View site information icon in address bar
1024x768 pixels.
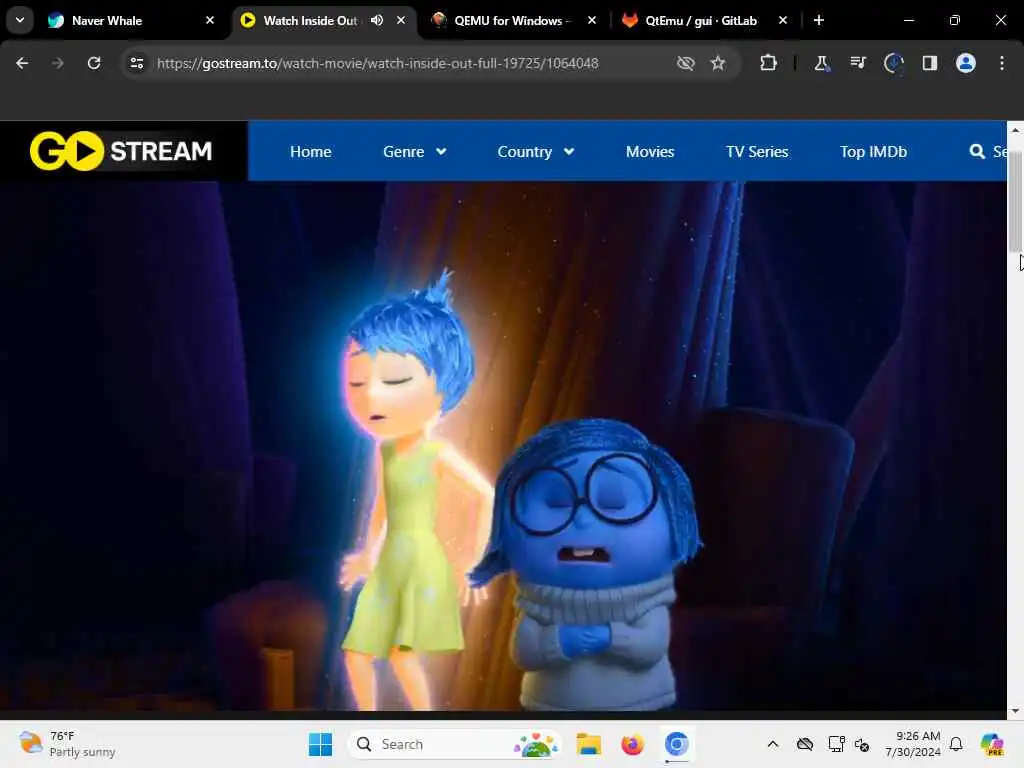pos(136,63)
